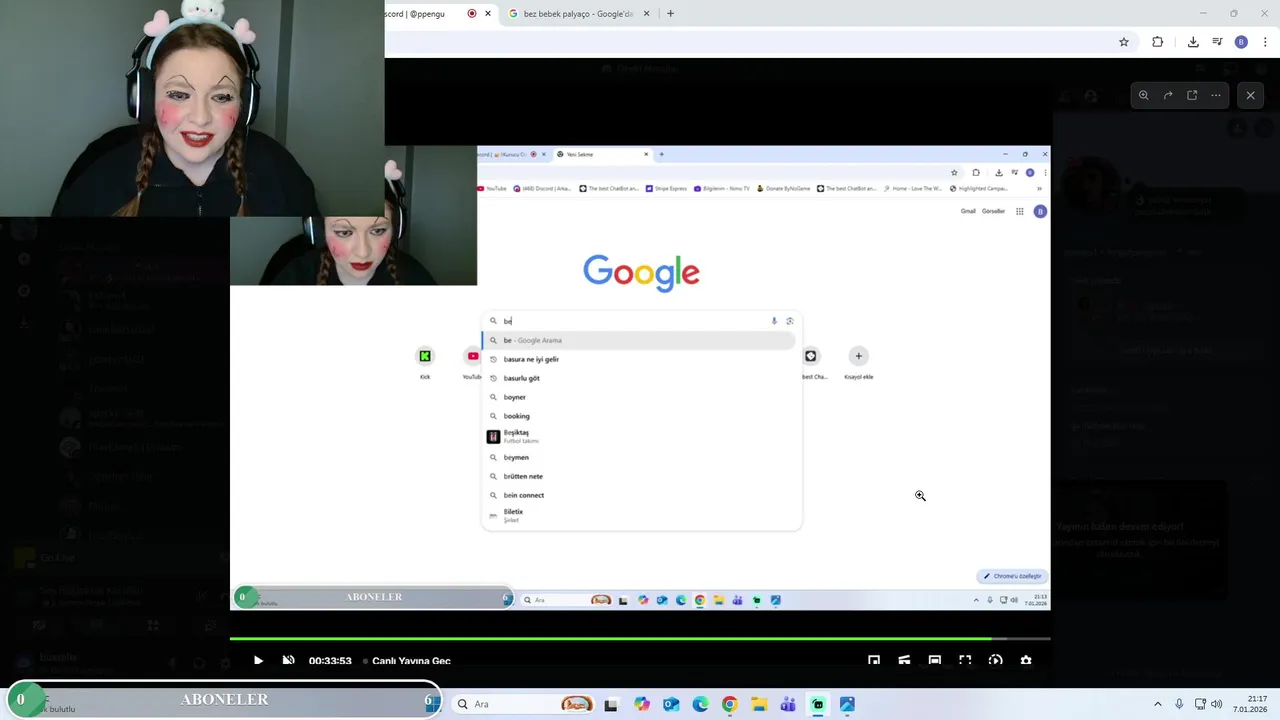Open Chrome extensions puzzle icon
The image size is (1280, 720).
[x=1157, y=42]
